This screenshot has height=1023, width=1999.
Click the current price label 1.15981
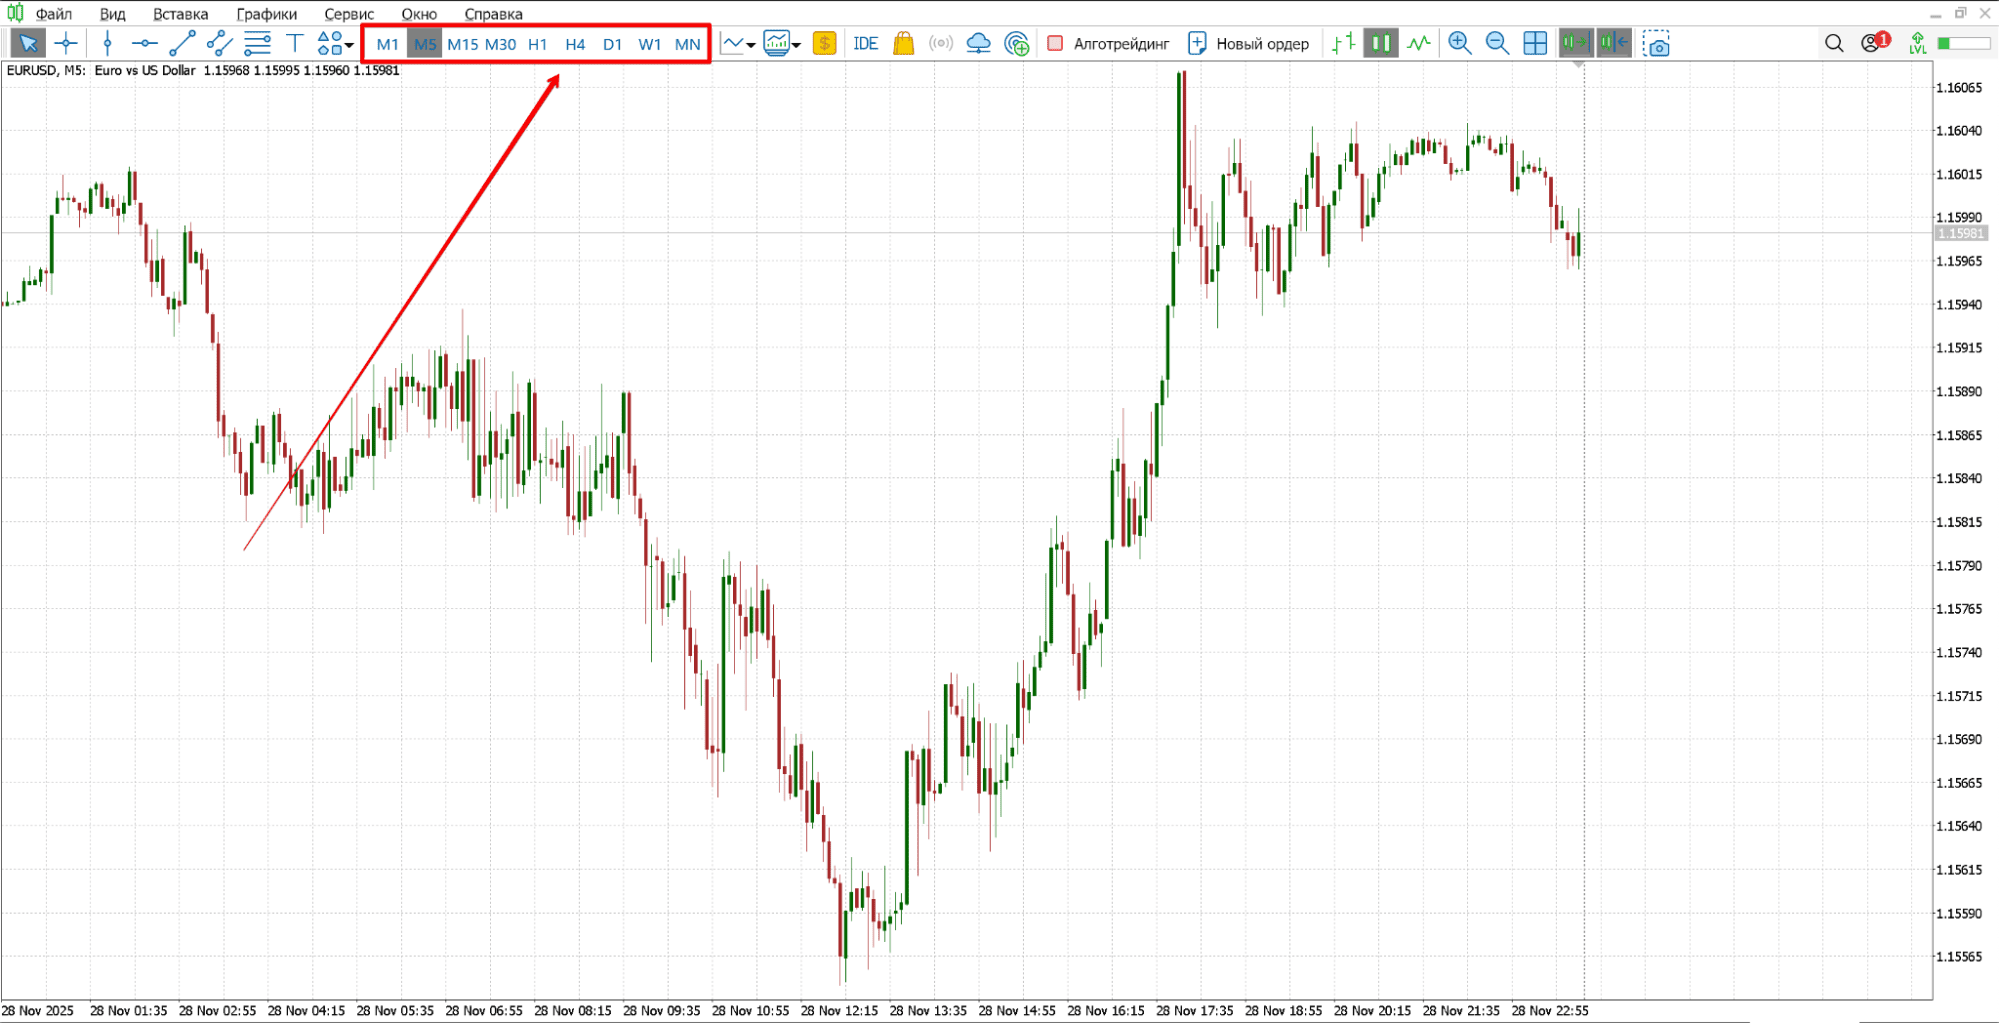tap(1960, 233)
